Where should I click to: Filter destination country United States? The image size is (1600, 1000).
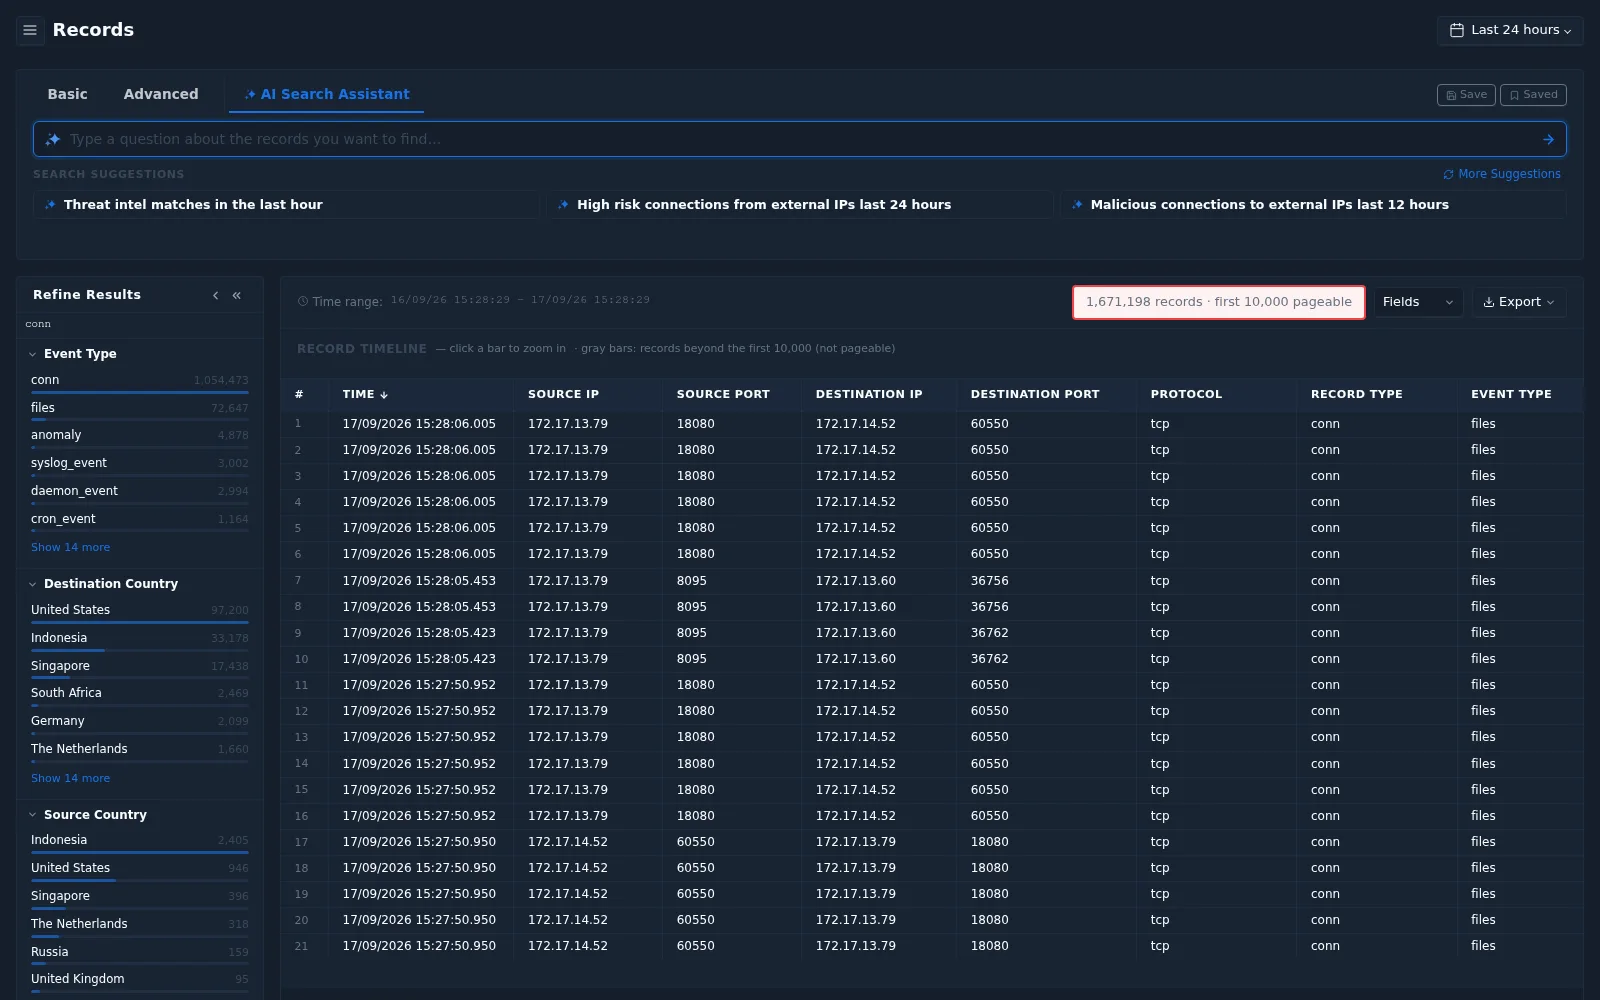click(x=139, y=611)
